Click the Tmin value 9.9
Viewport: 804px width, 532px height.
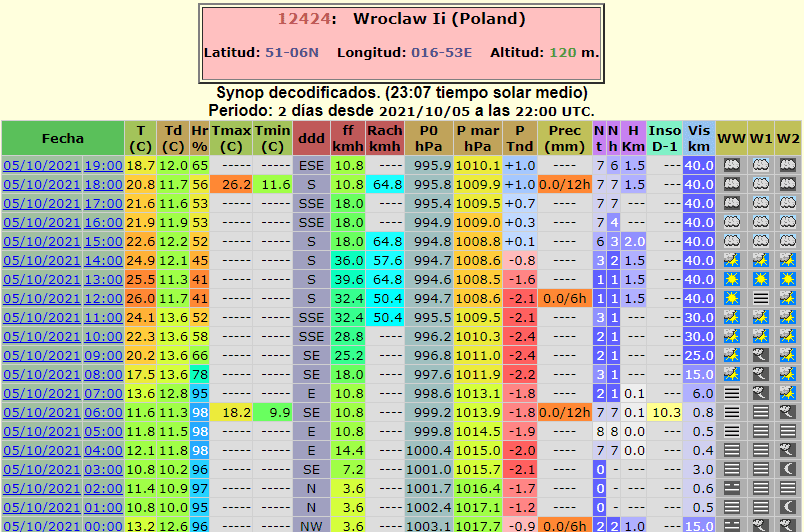272,412
